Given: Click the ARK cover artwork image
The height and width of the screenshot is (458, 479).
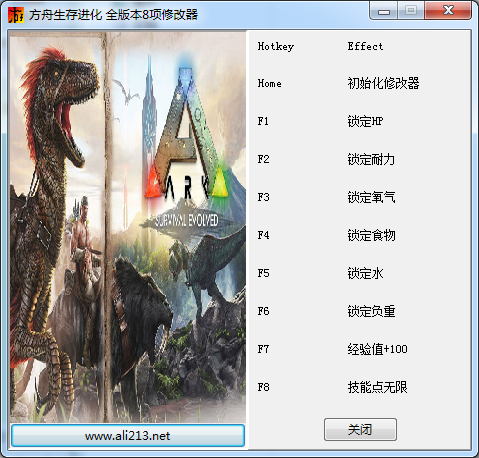Looking at the screenshot, I should point(128,227).
